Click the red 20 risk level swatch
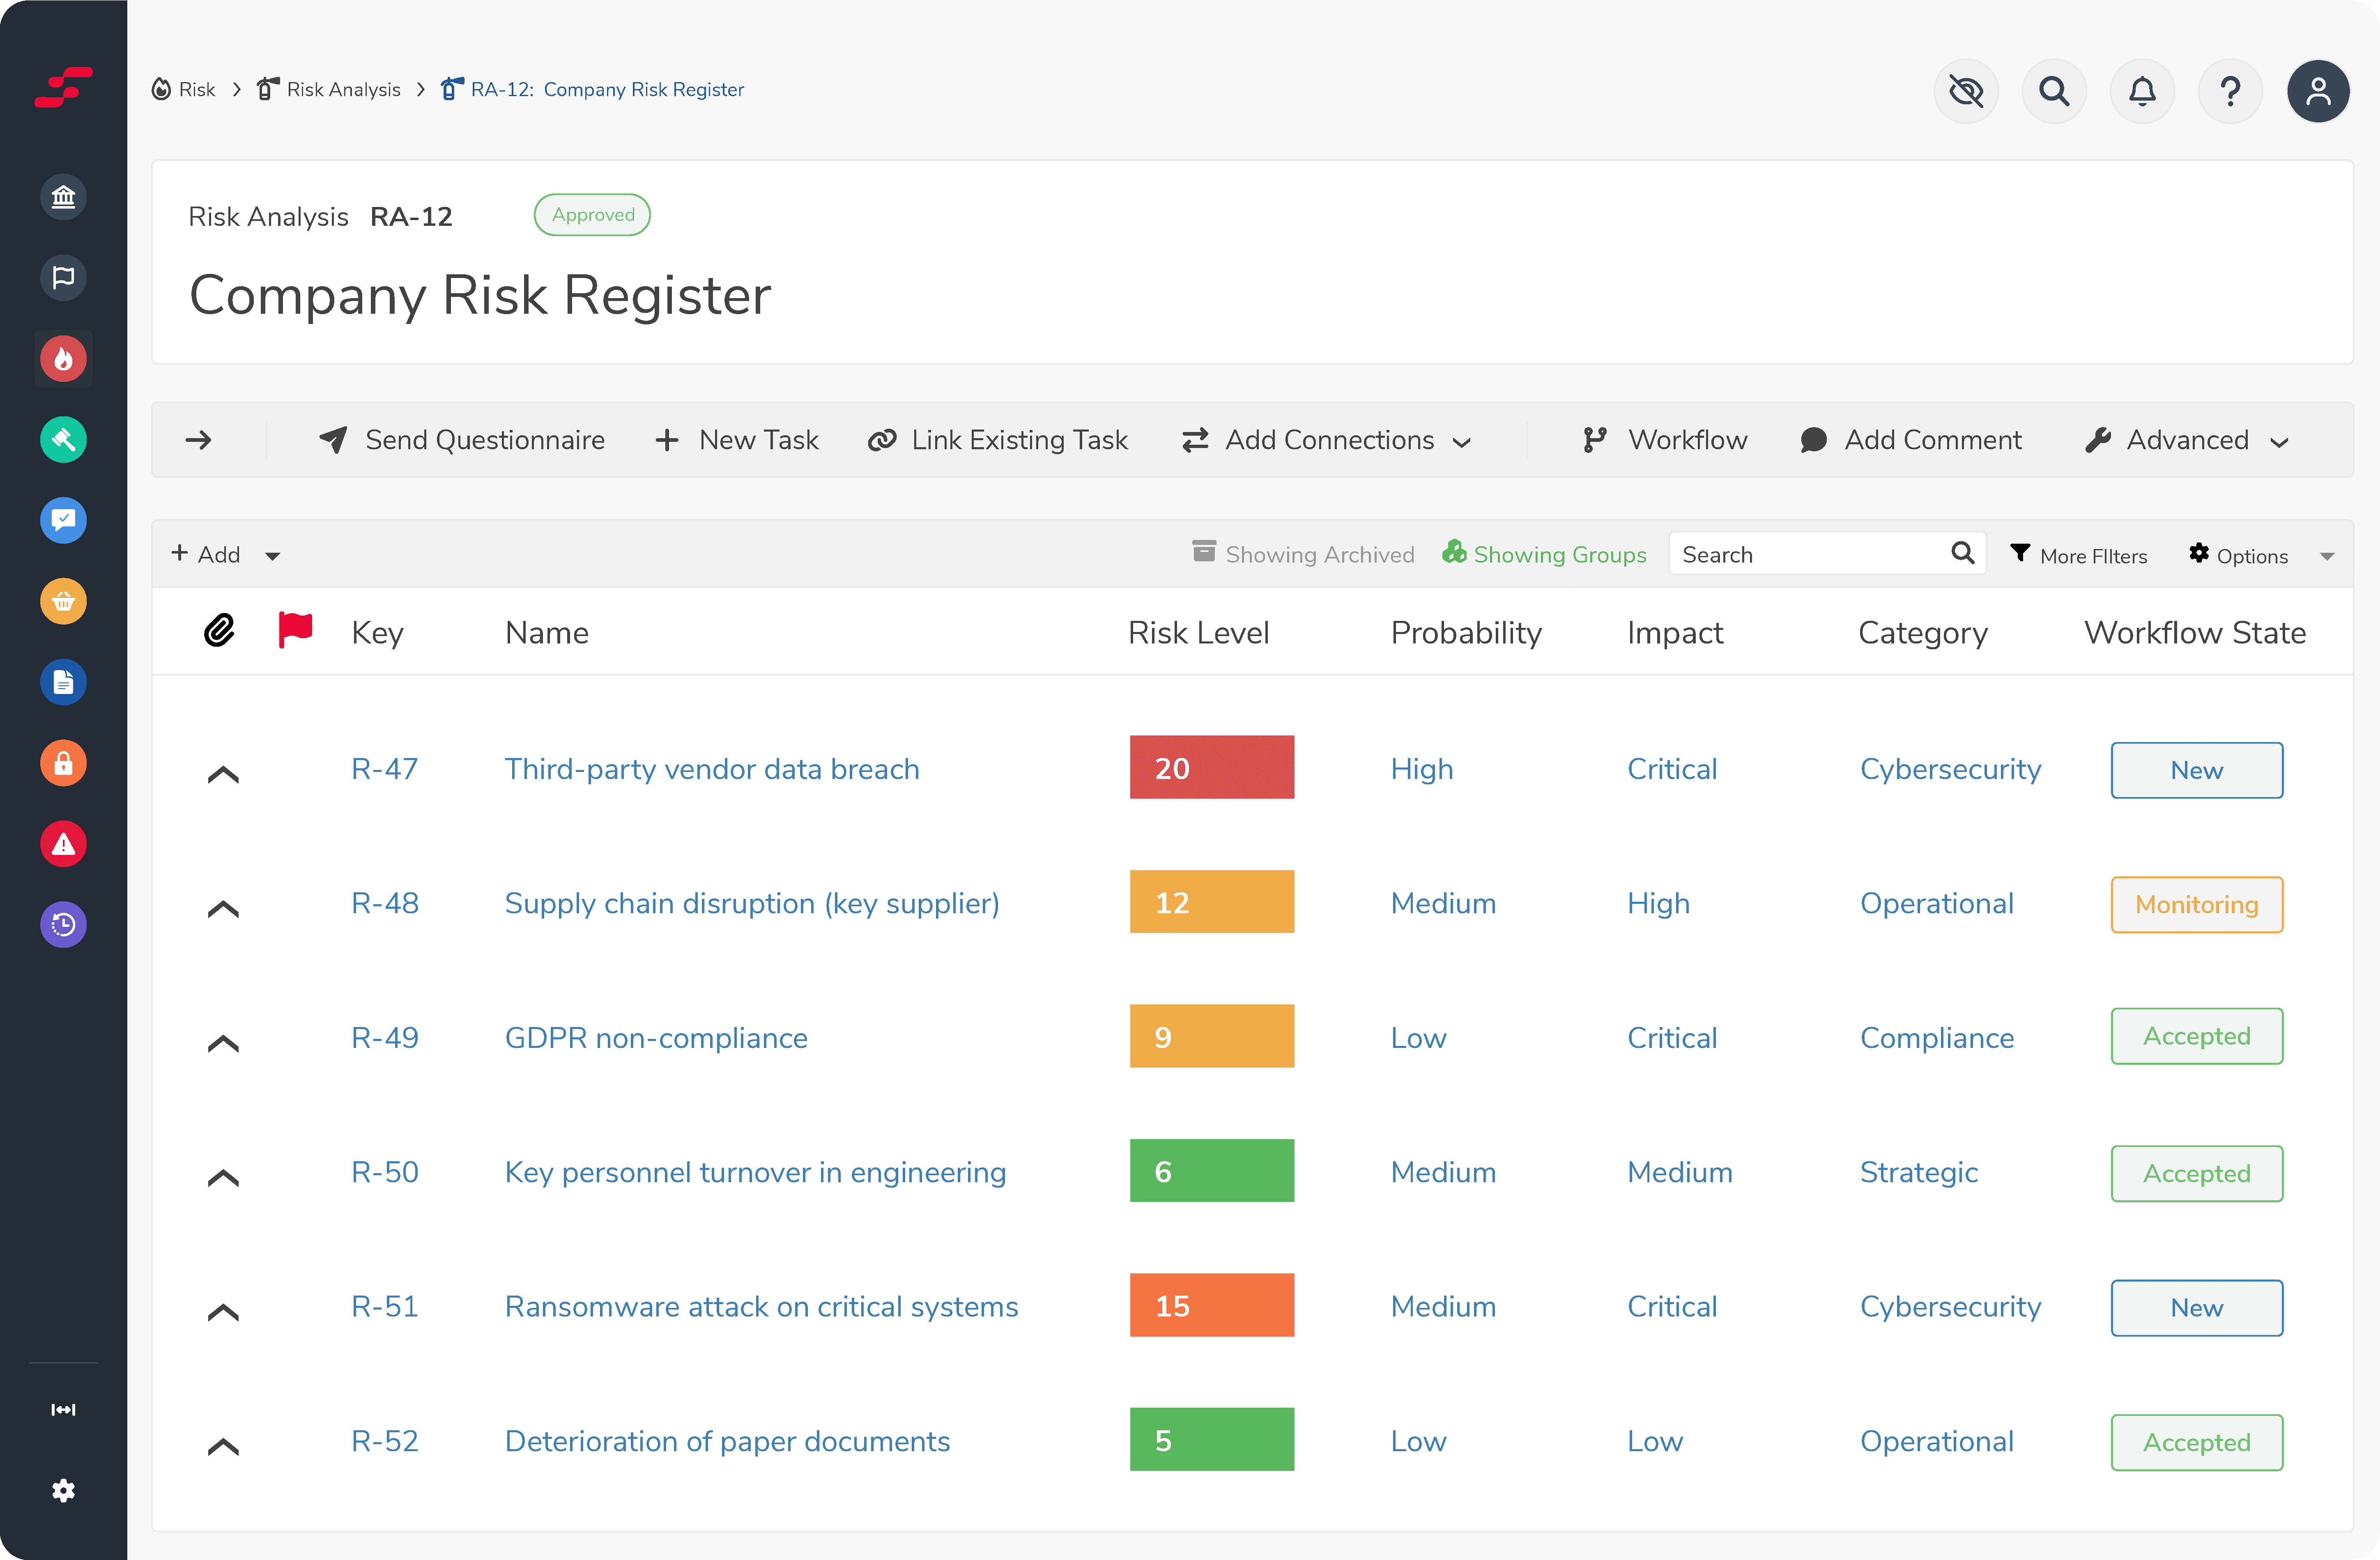Image resolution: width=2380 pixels, height=1560 pixels. point(1211,767)
